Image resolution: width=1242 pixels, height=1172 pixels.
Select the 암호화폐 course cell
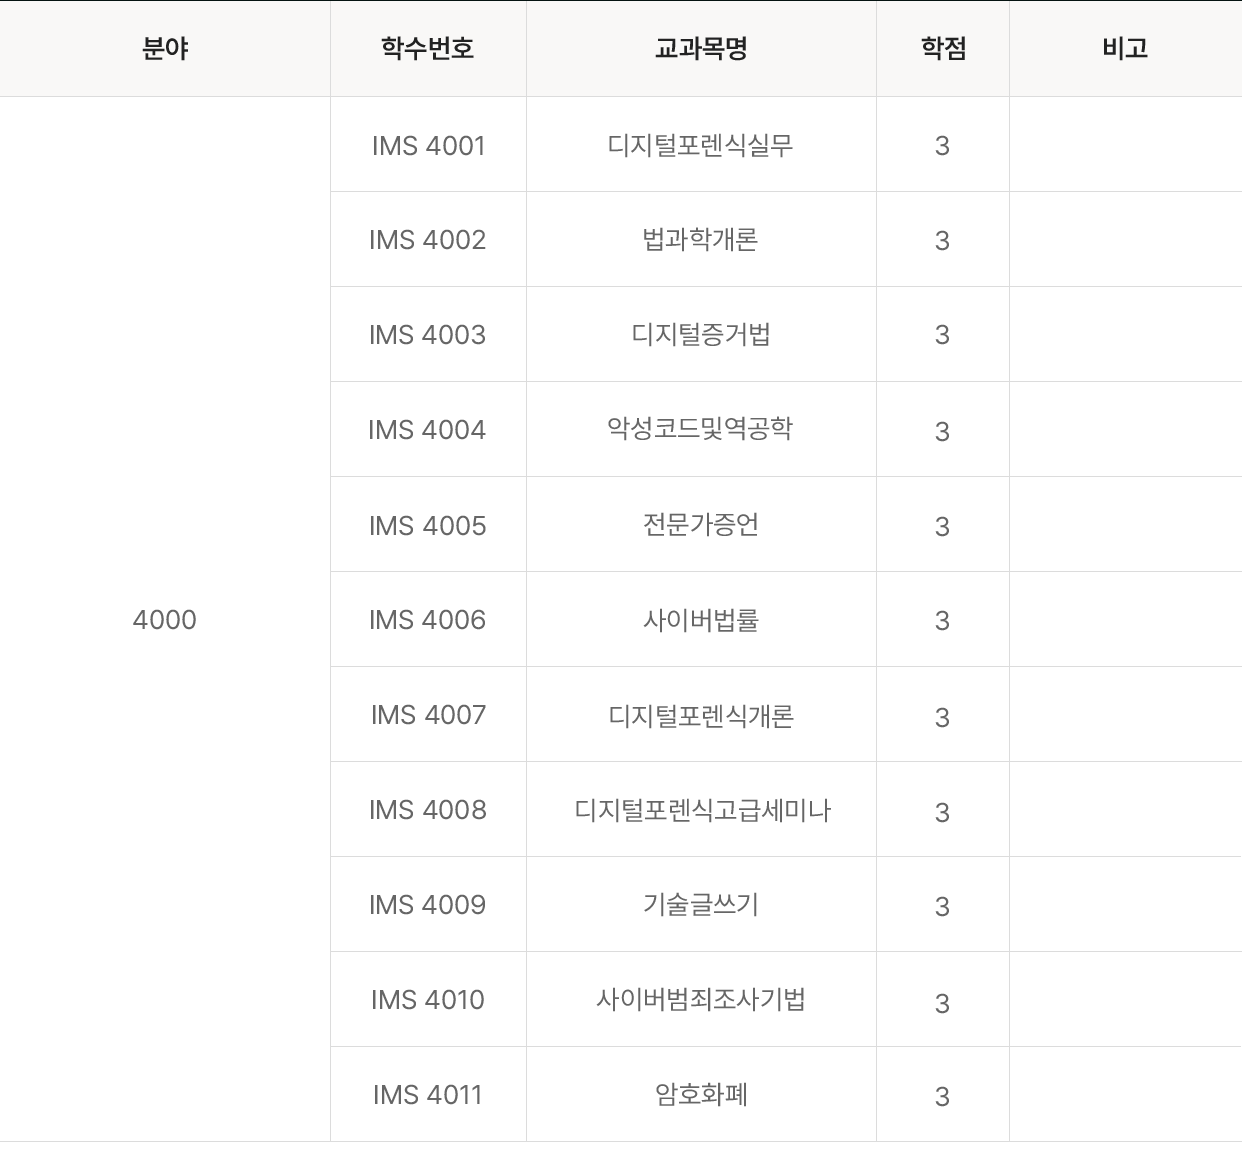(701, 1095)
